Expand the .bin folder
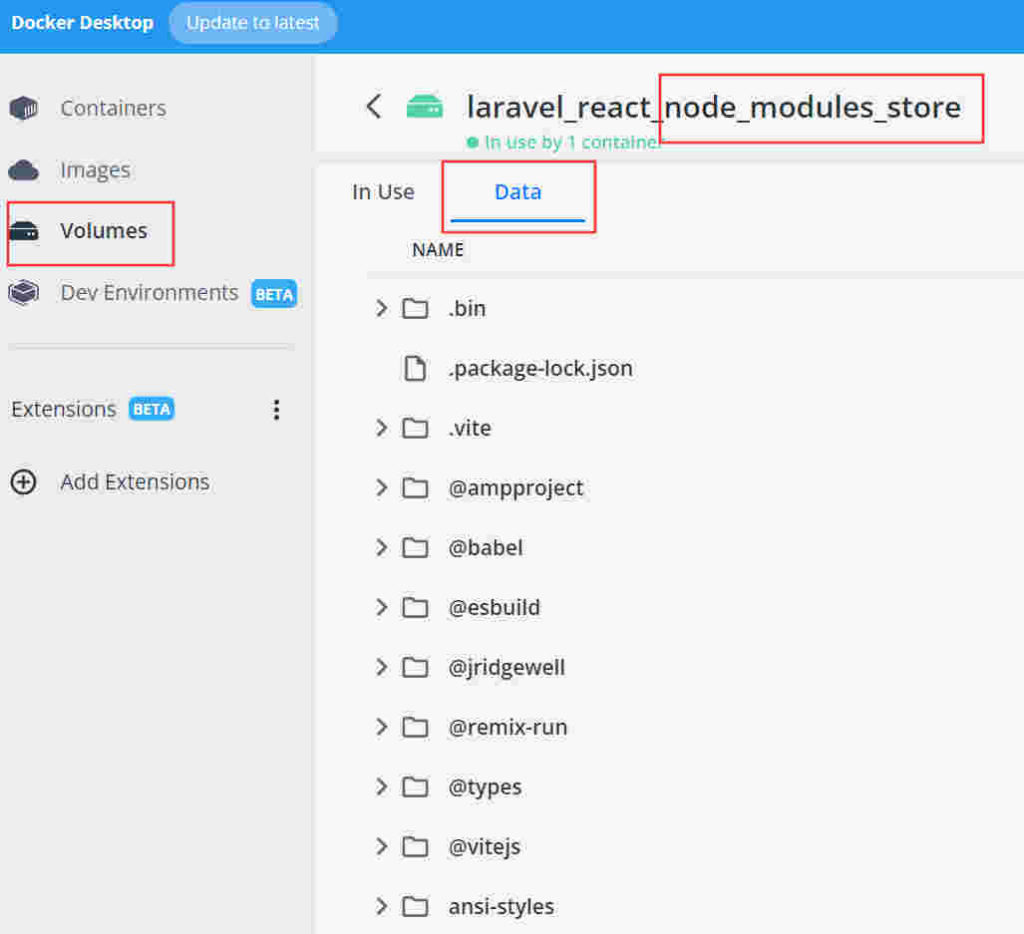The width and height of the screenshot is (1024, 934). pos(381,308)
